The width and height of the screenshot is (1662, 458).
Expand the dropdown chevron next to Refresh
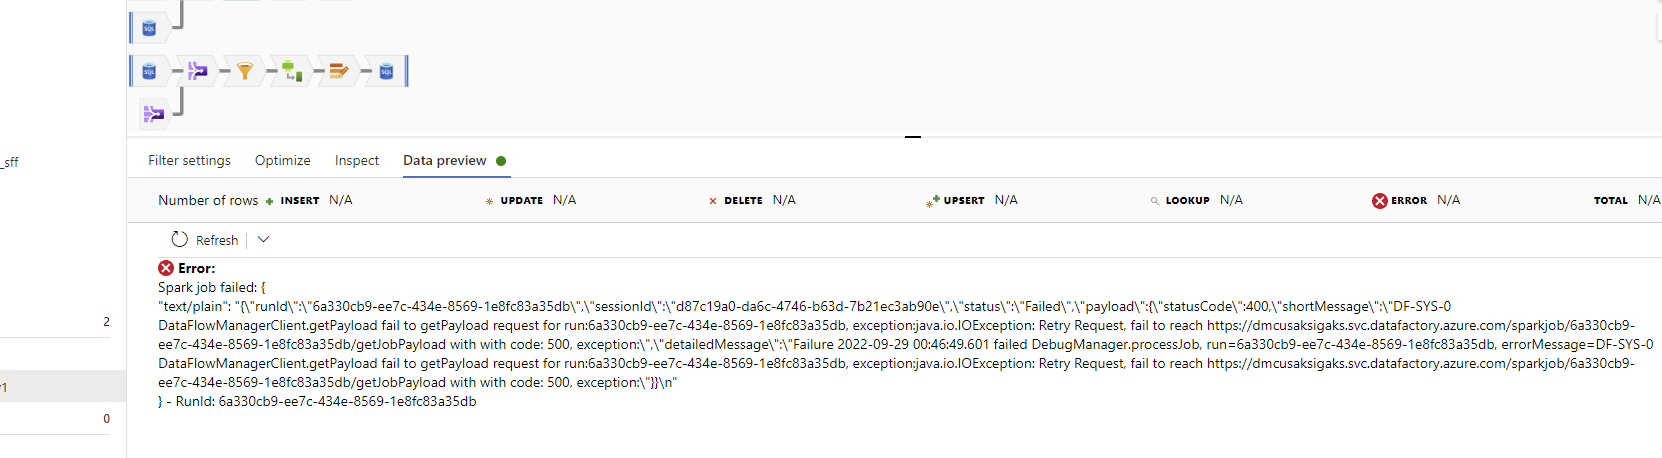click(x=264, y=240)
